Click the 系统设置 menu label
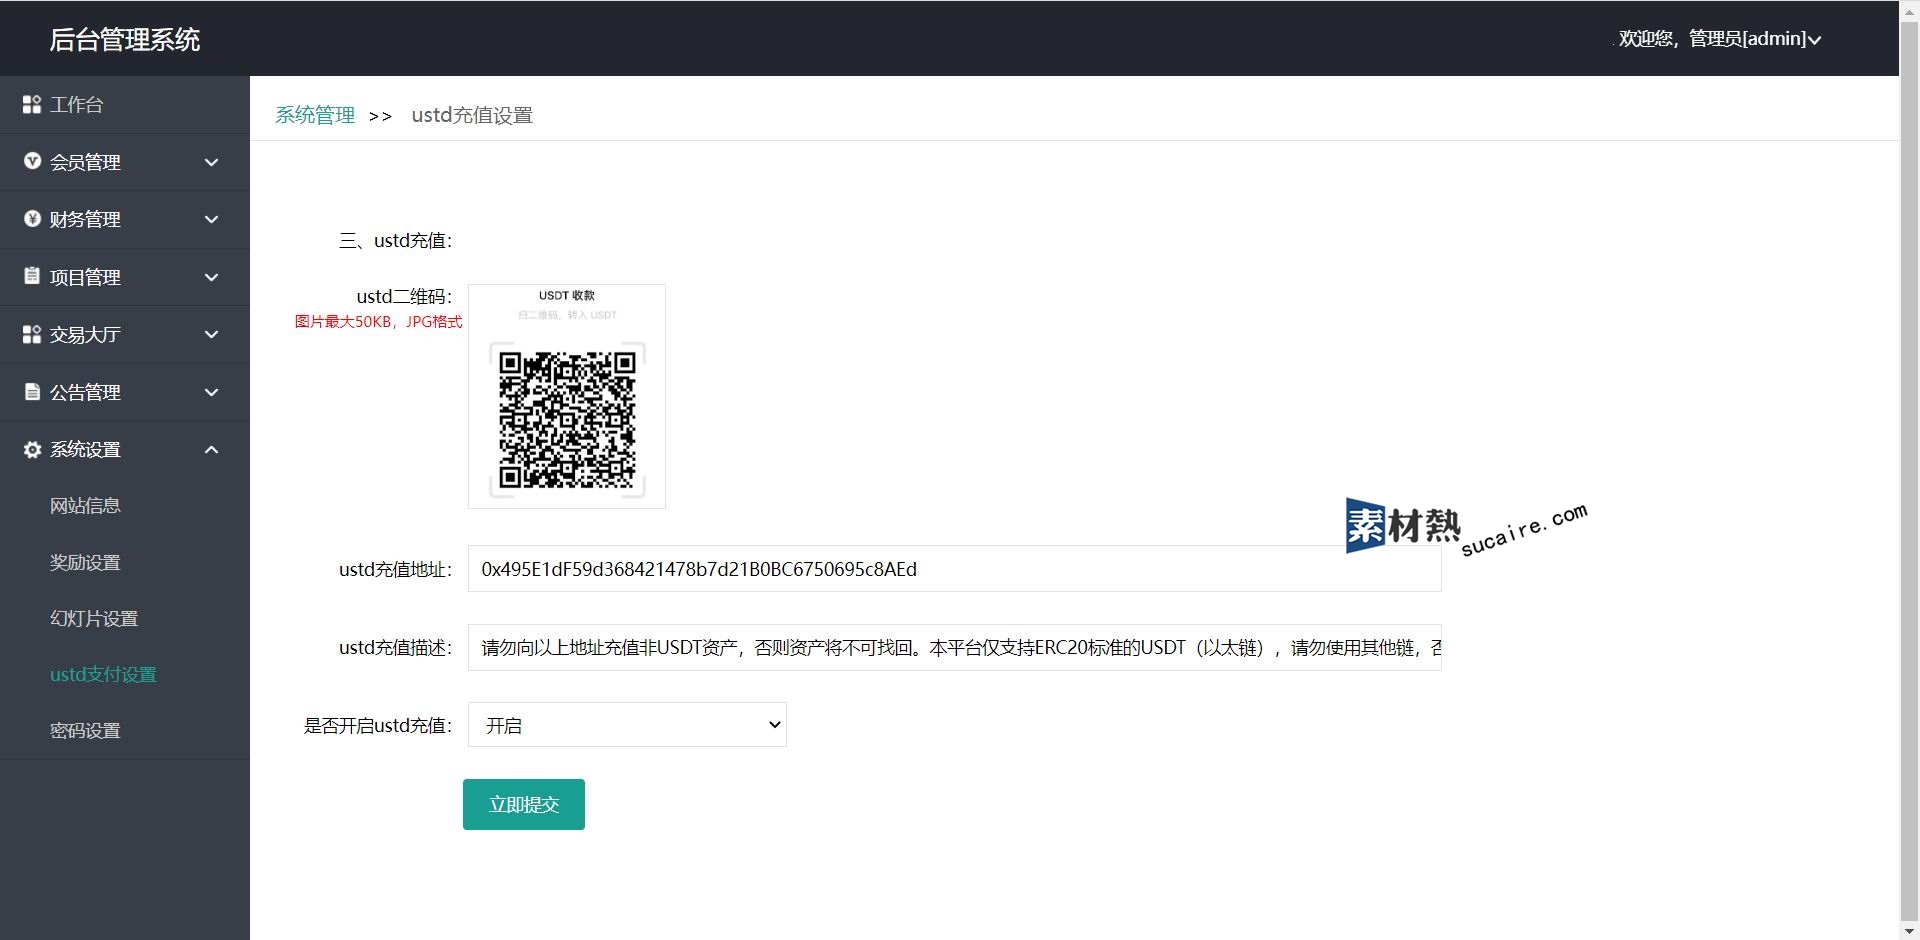This screenshot has width=1920, height=940. pos(85,449)
